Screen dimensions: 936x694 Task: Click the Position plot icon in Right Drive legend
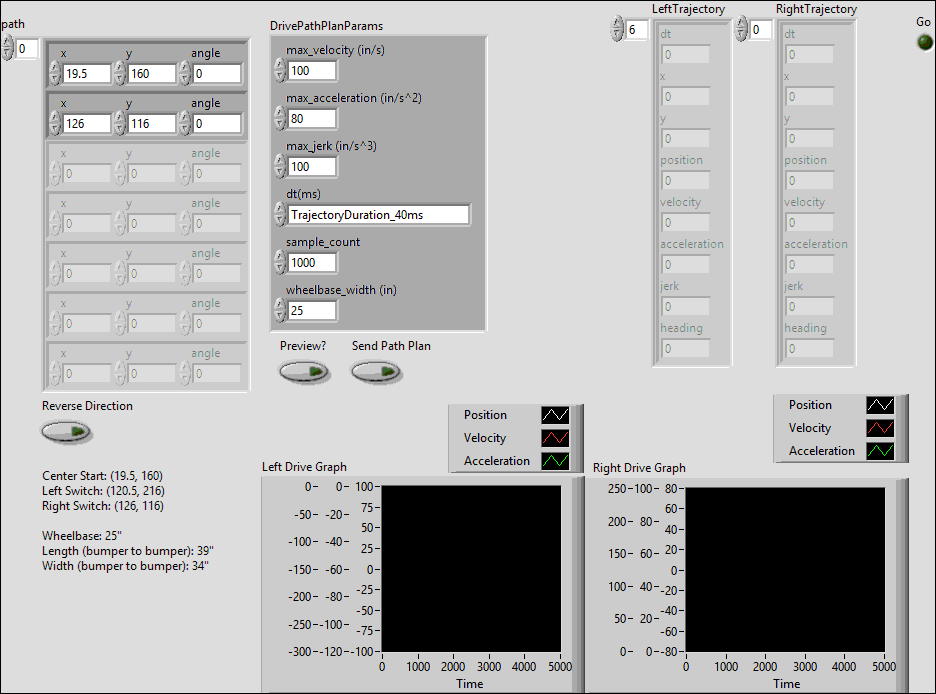[x=879, y=405]
